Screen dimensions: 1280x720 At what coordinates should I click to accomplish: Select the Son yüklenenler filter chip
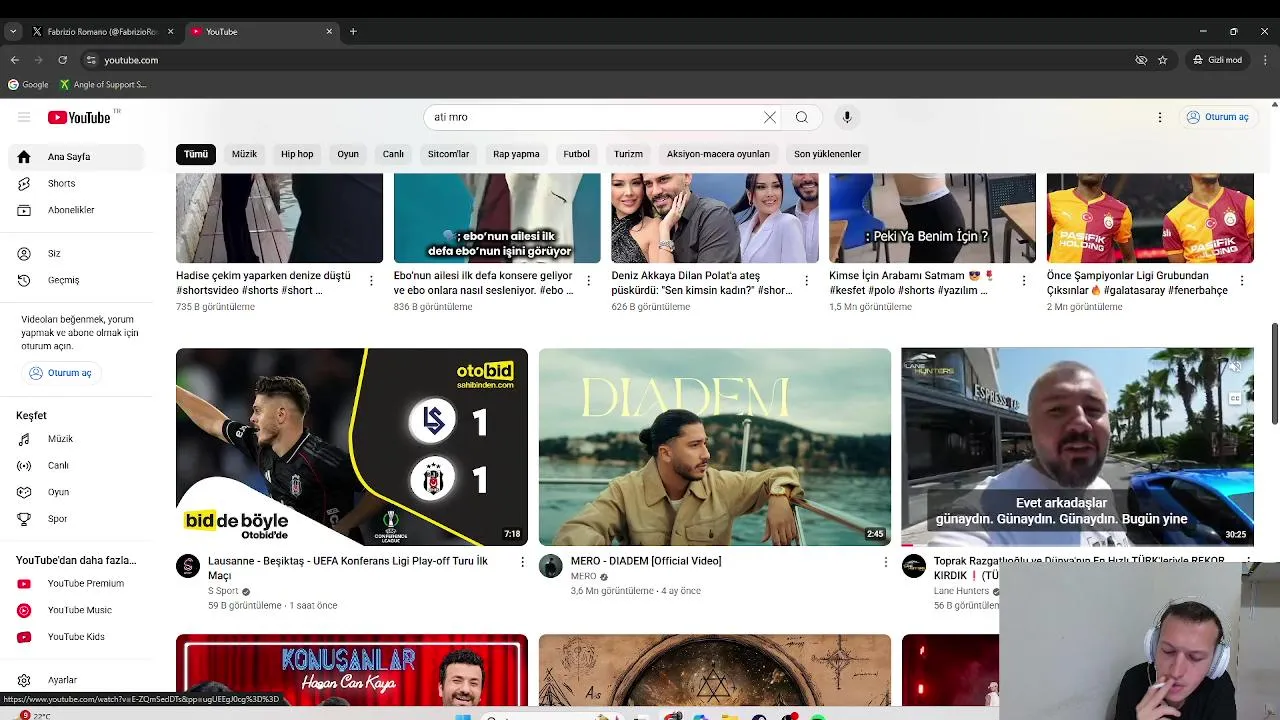click(827, 154)
